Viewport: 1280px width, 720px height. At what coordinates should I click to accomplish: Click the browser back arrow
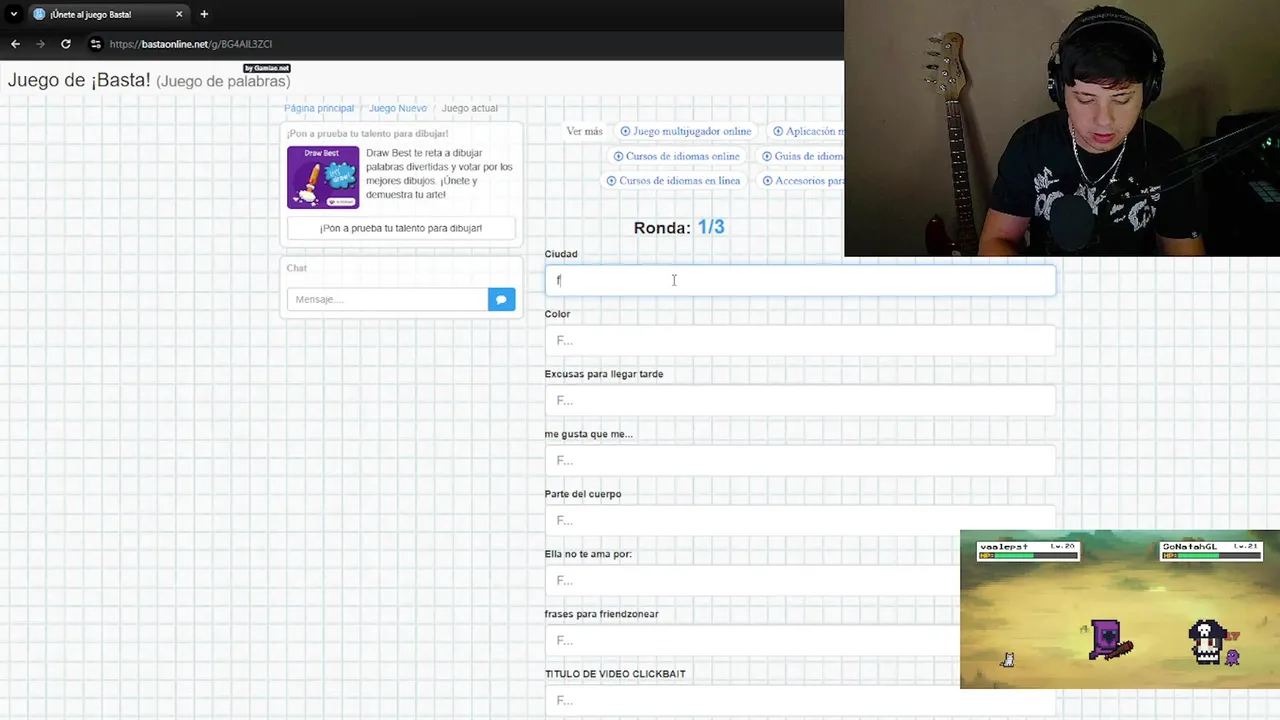(15, 44)
